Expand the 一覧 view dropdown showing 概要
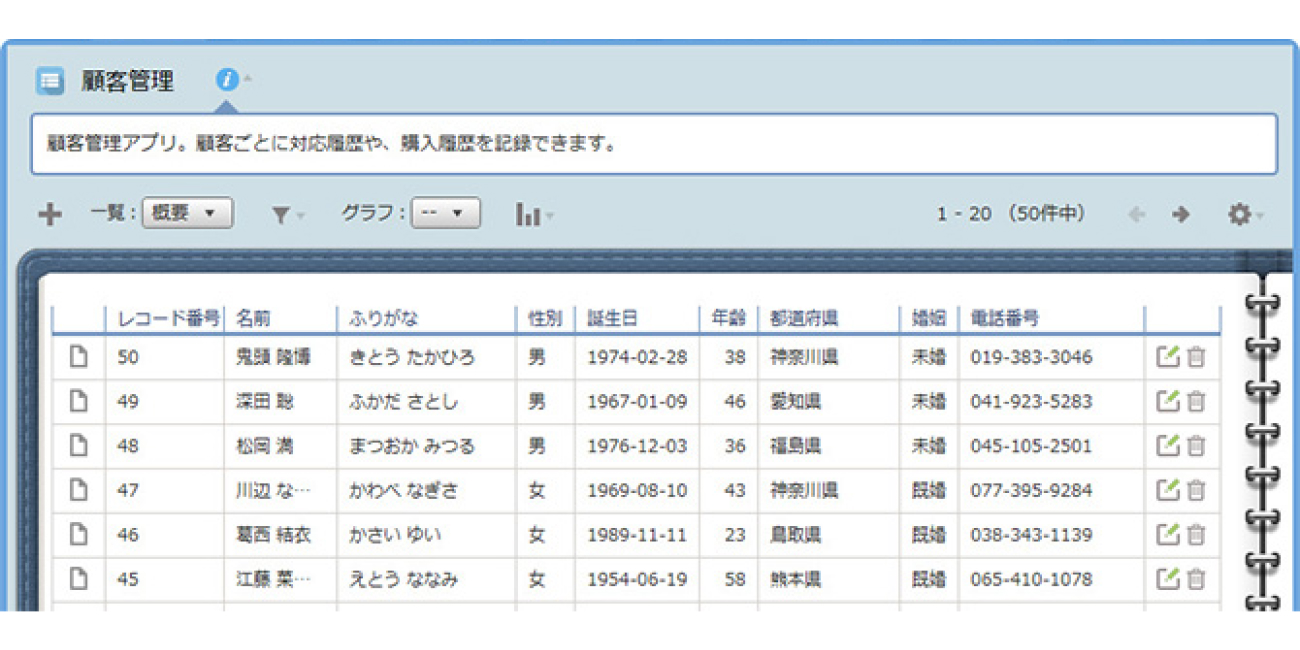 [x=187, y=213]
